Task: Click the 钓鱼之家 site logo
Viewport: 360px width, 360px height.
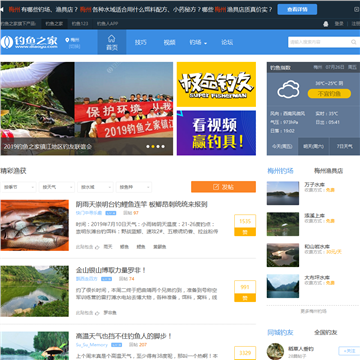Action: (x=29, y=42)
